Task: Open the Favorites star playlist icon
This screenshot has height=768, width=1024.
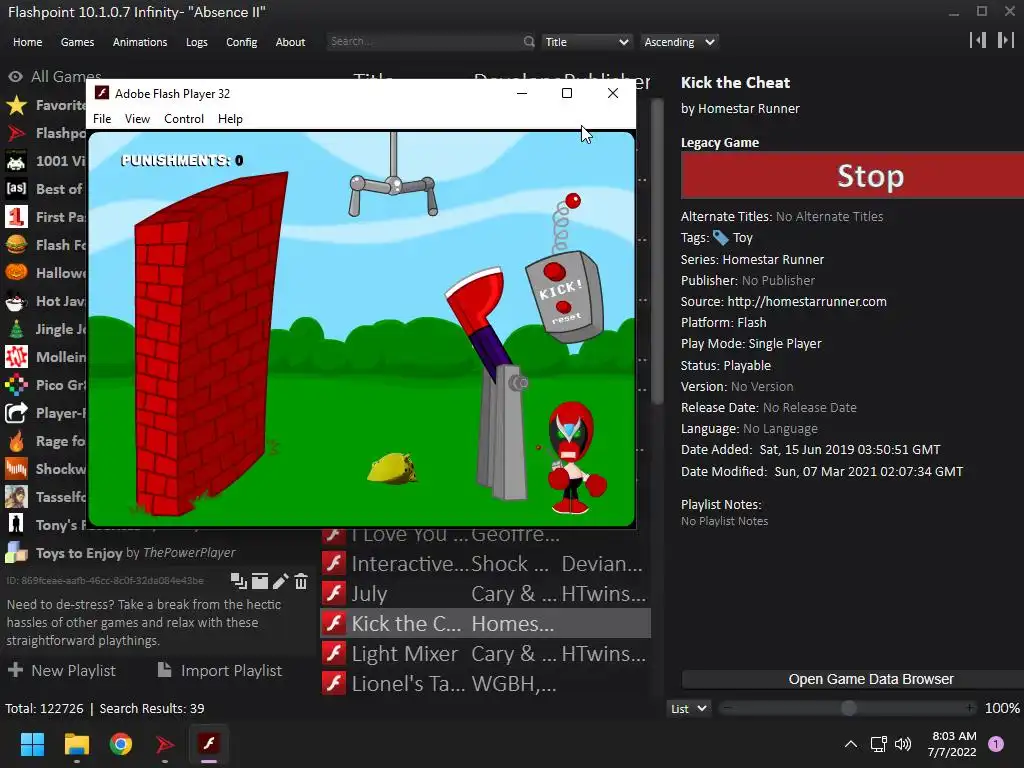Action: (16, 105)
